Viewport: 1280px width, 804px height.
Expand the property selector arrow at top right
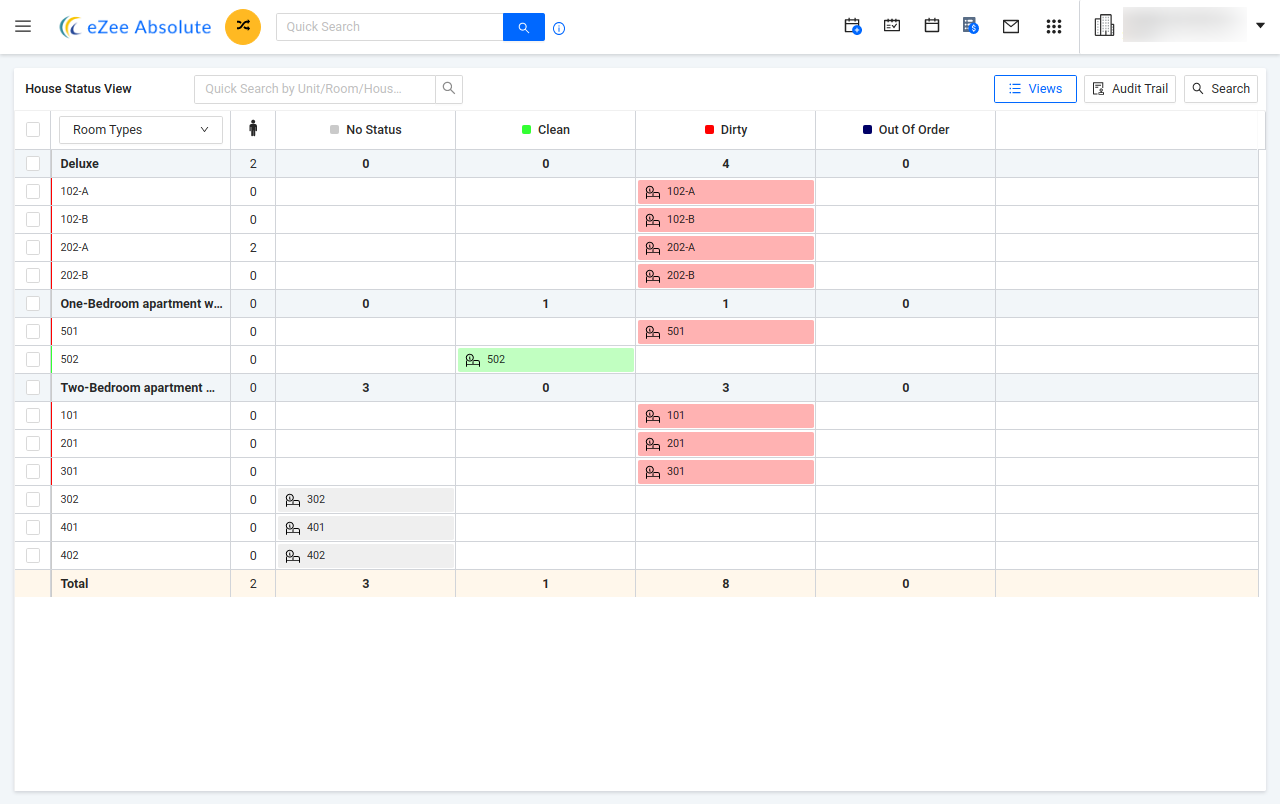pos(1260,25)
